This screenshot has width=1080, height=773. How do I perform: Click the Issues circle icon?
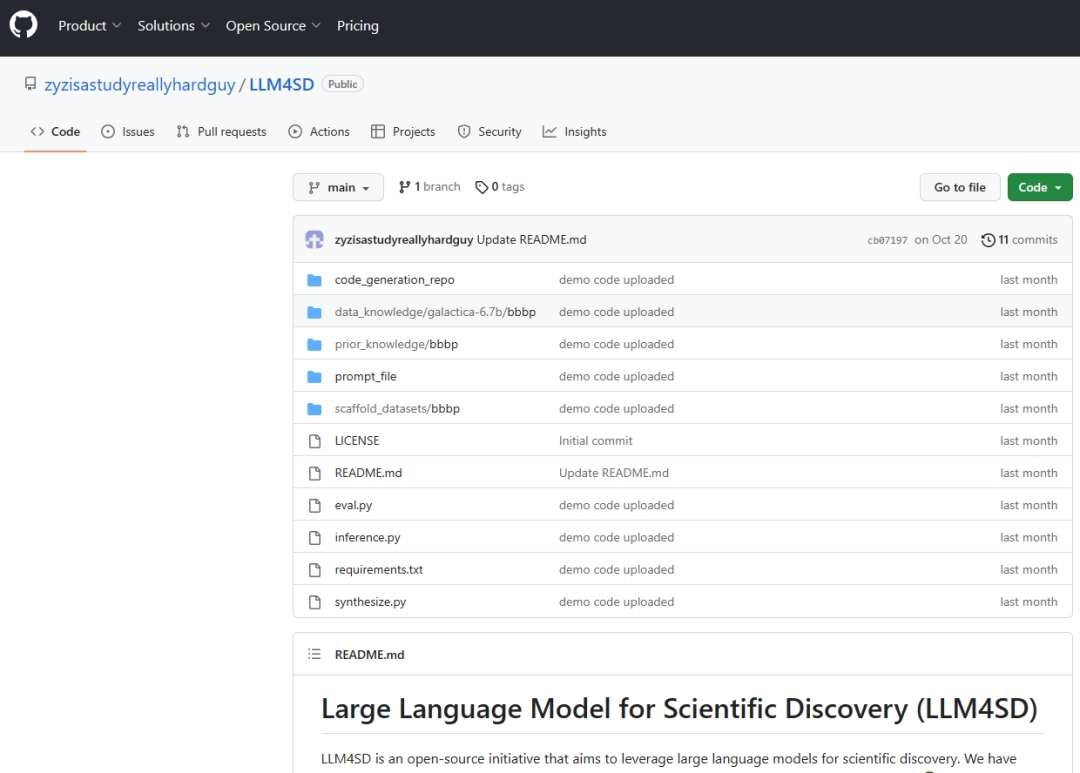[107, 132]
